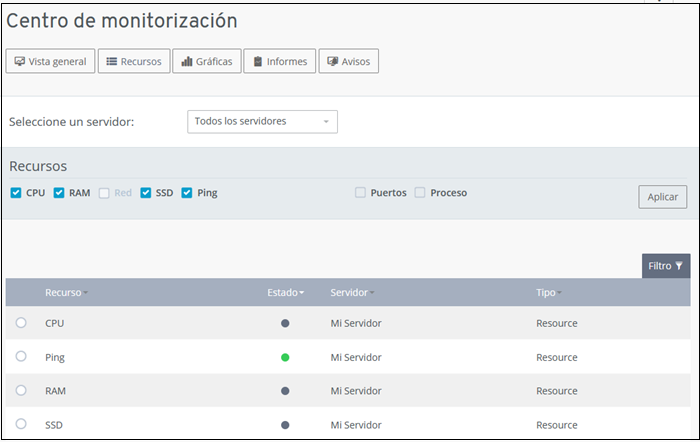Viewport: 700px width, 442px height.
Task: Click Resource type in the RAM row
Action: point(557,391)
